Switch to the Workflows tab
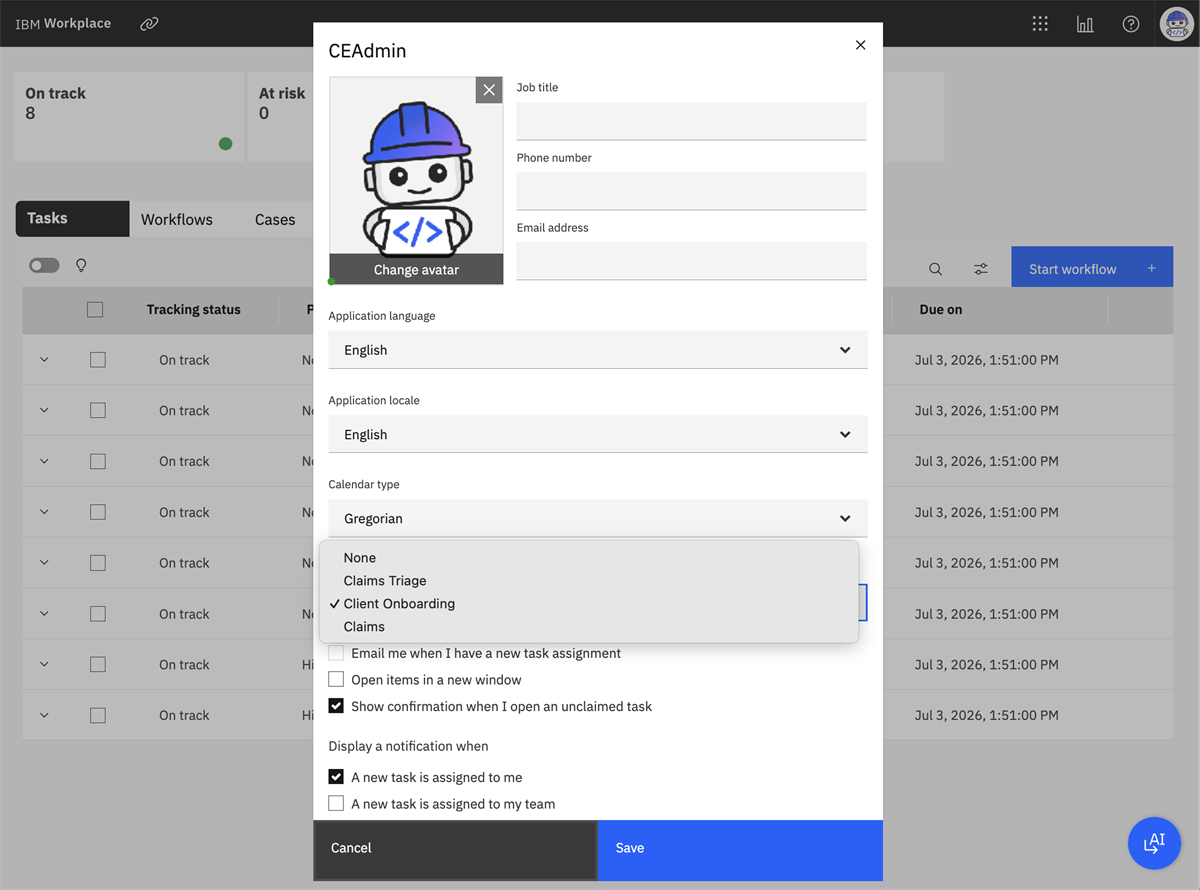Screen dimensions: 1200x890 177,219
